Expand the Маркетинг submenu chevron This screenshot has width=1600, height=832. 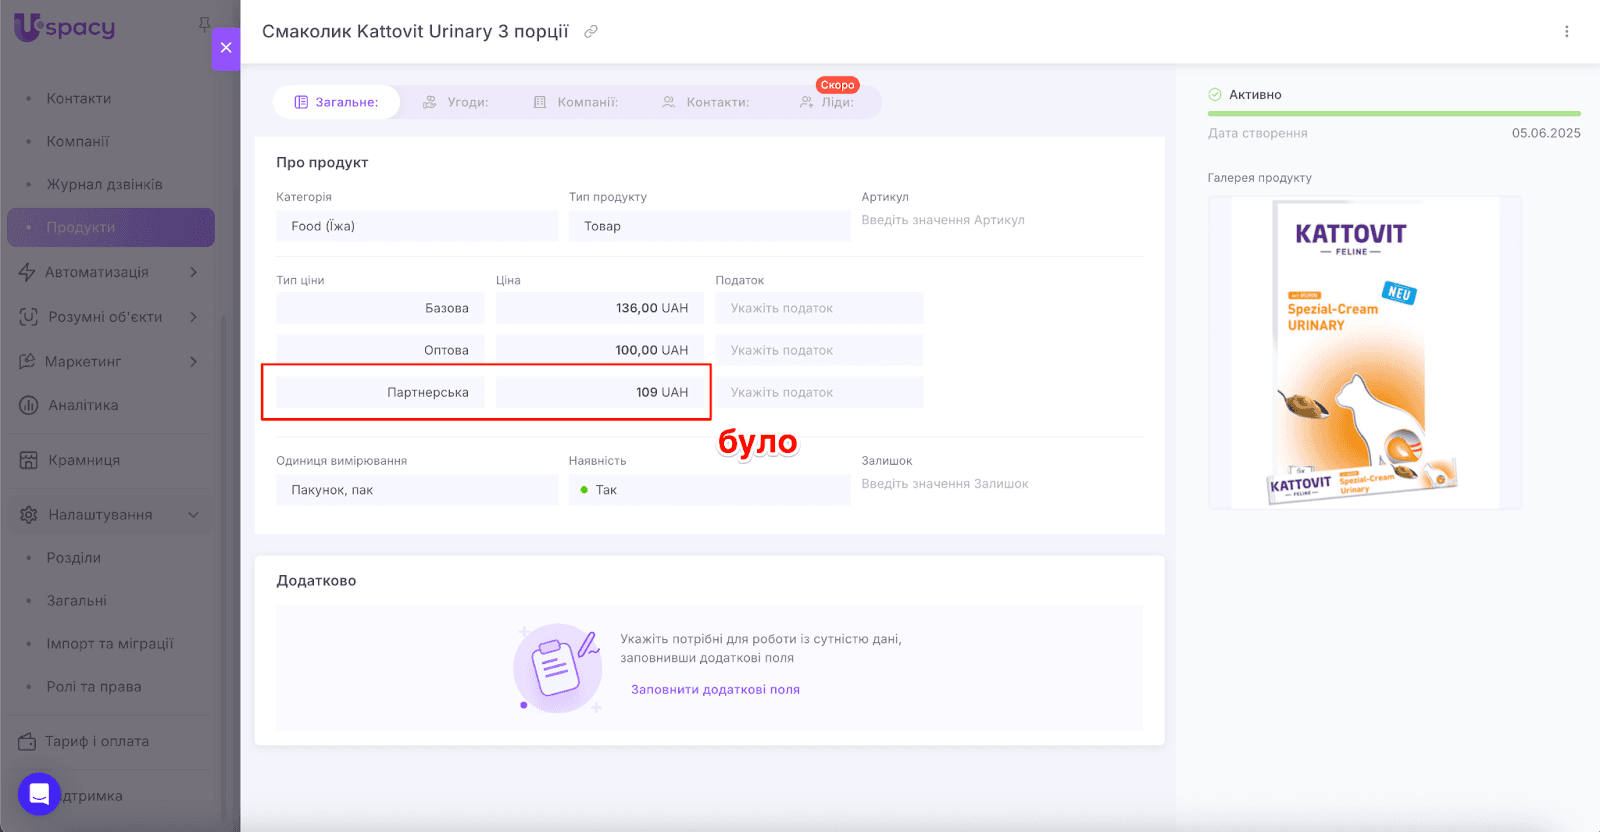tap(194, 361)
